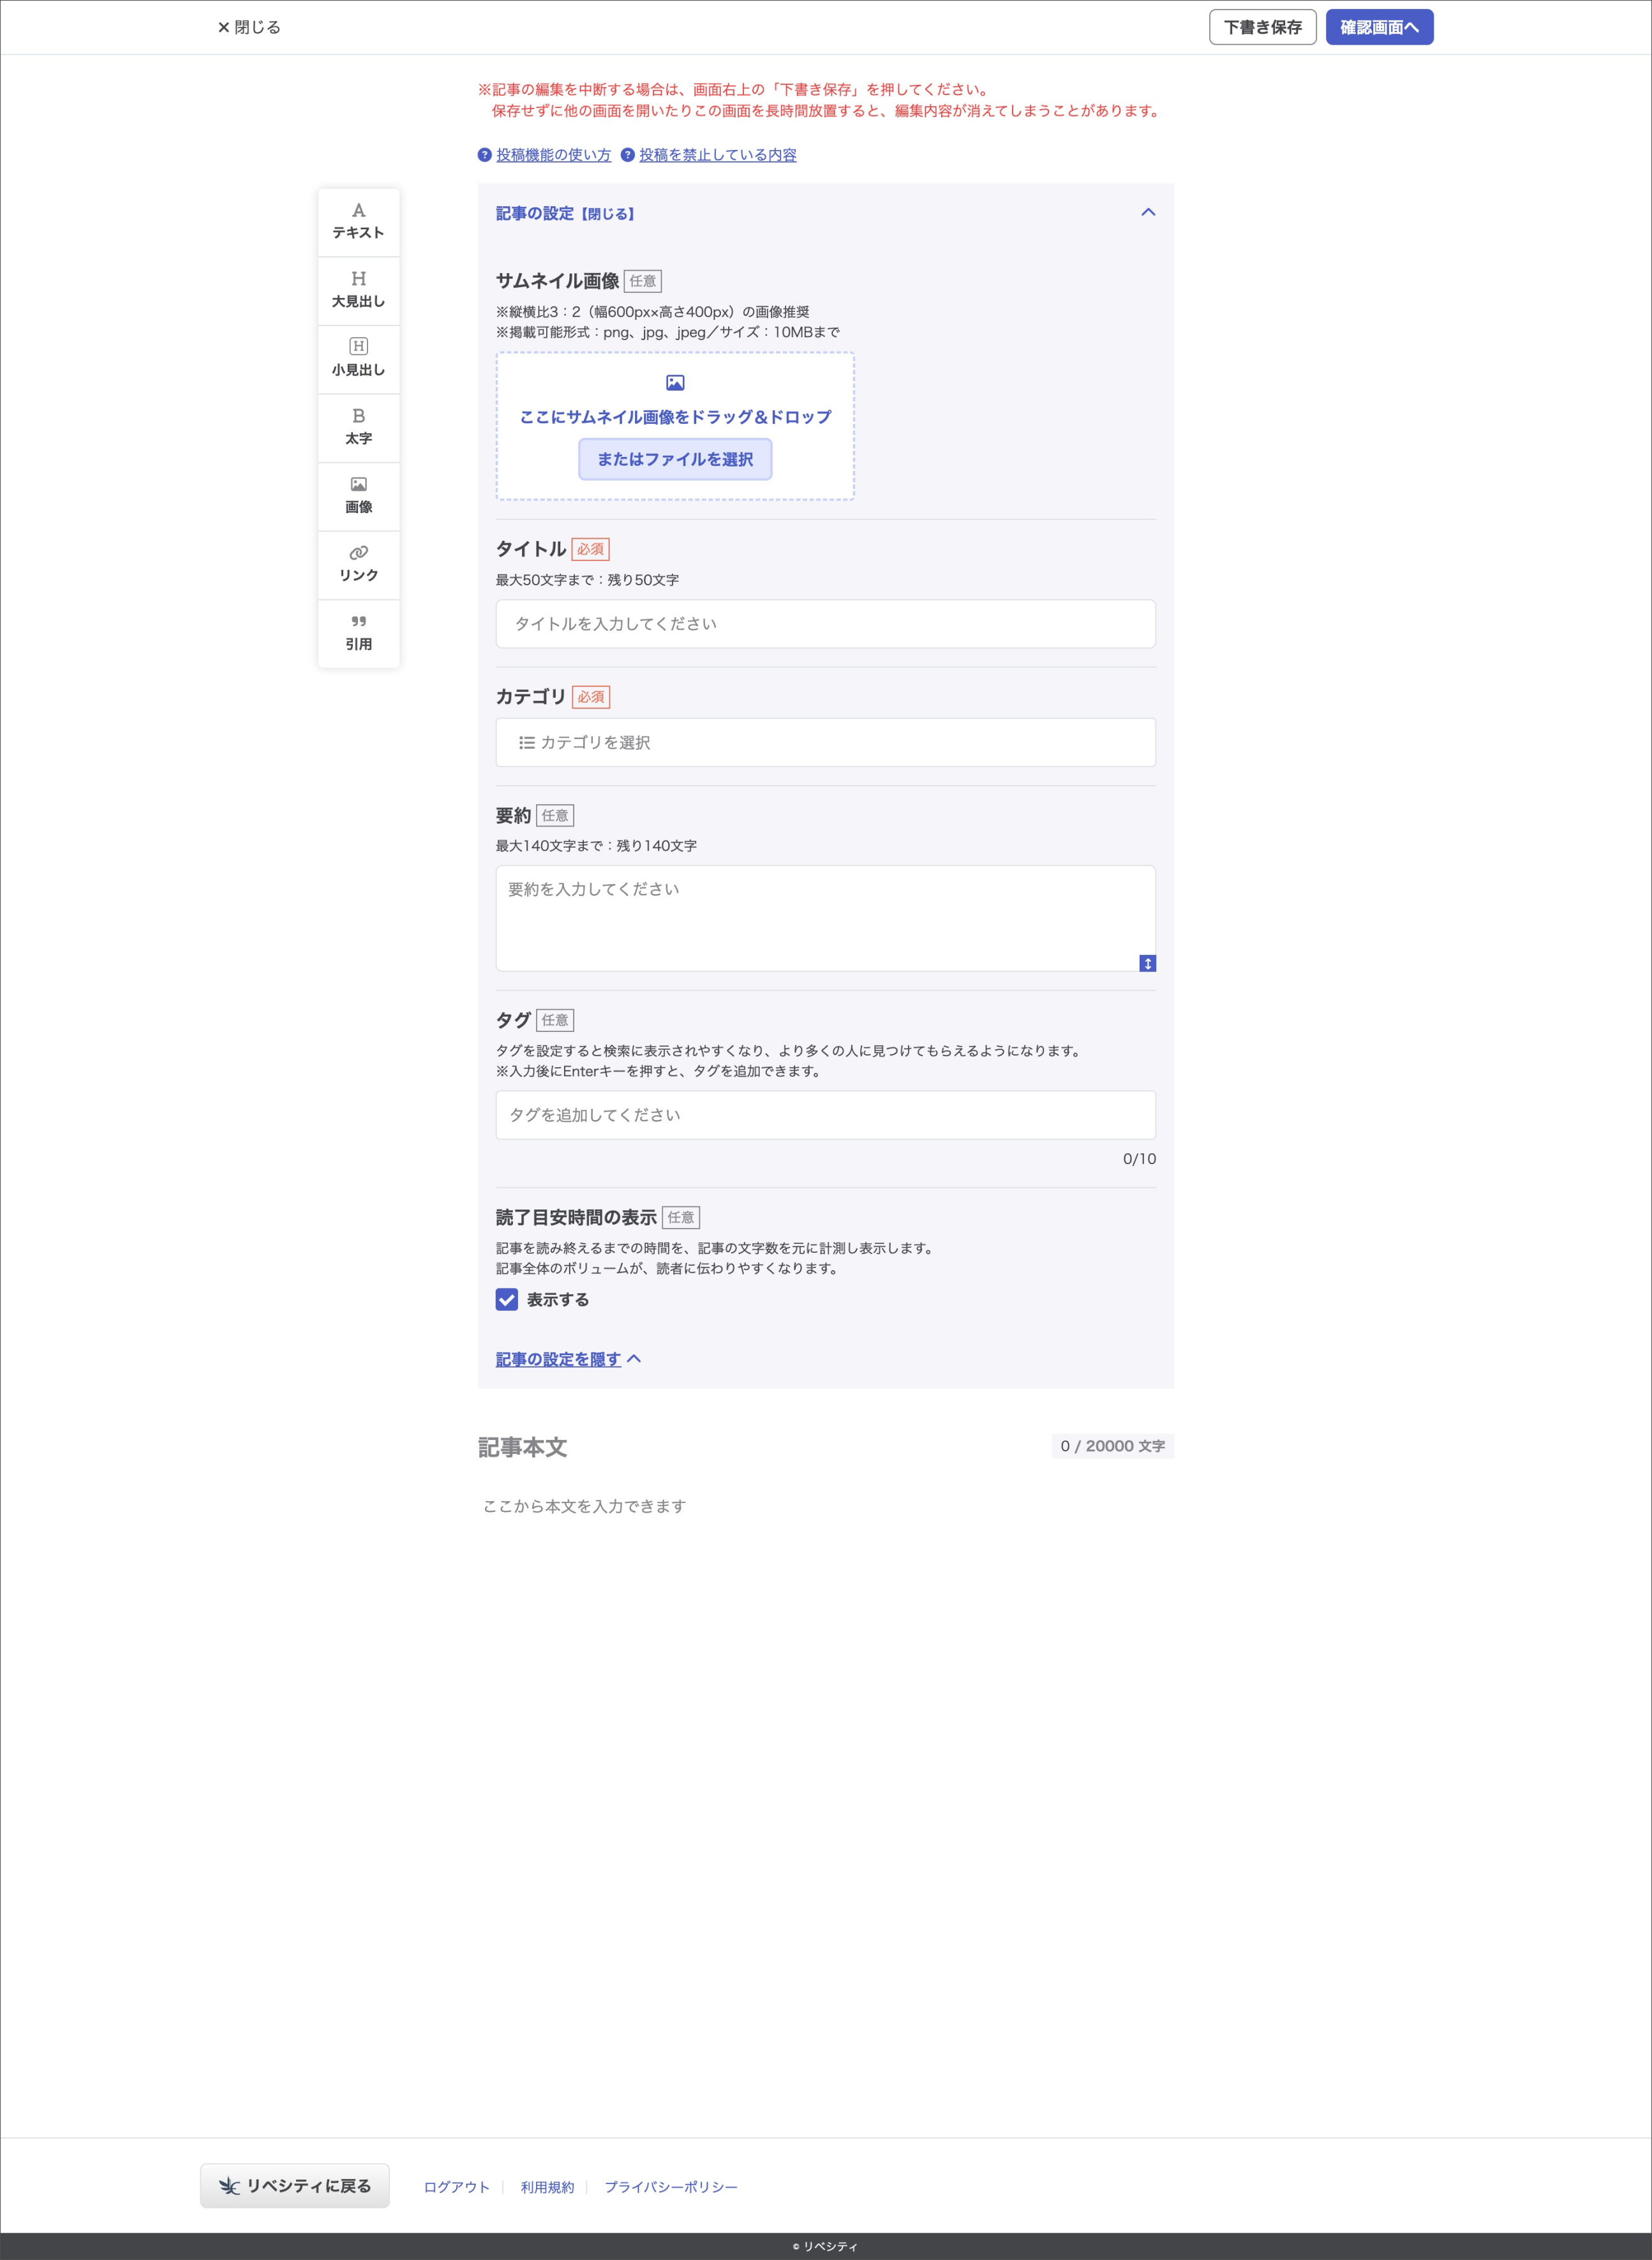Screen dimensions: 1652x2260
Task: Insert a 小見出し small heading
Action: tap(358, 359)
